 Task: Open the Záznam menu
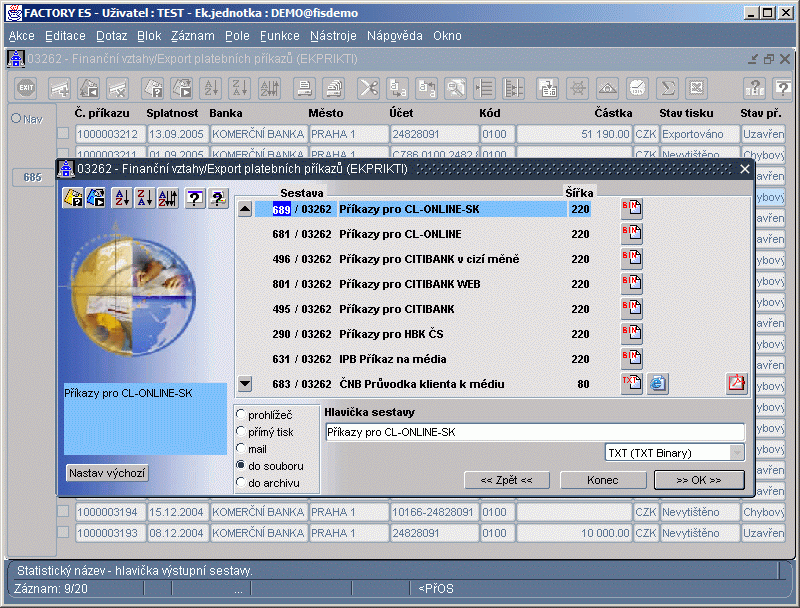(192, 35)
